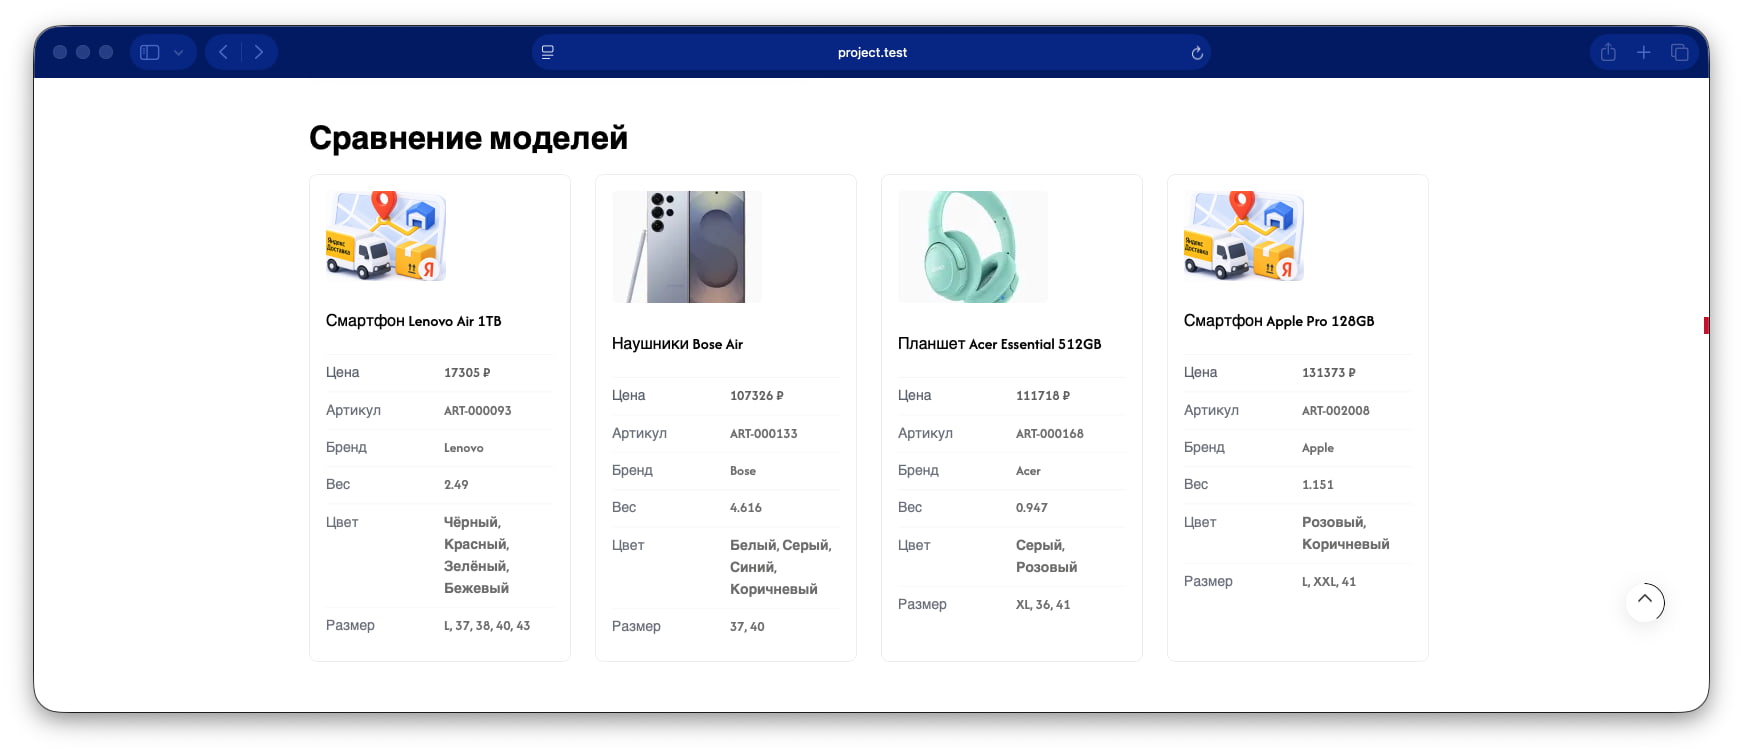Viewport: 1743px width, 754px height.
Task: Open Планшет Acer Essential 512GB title
Action: (x=999, y=344)
